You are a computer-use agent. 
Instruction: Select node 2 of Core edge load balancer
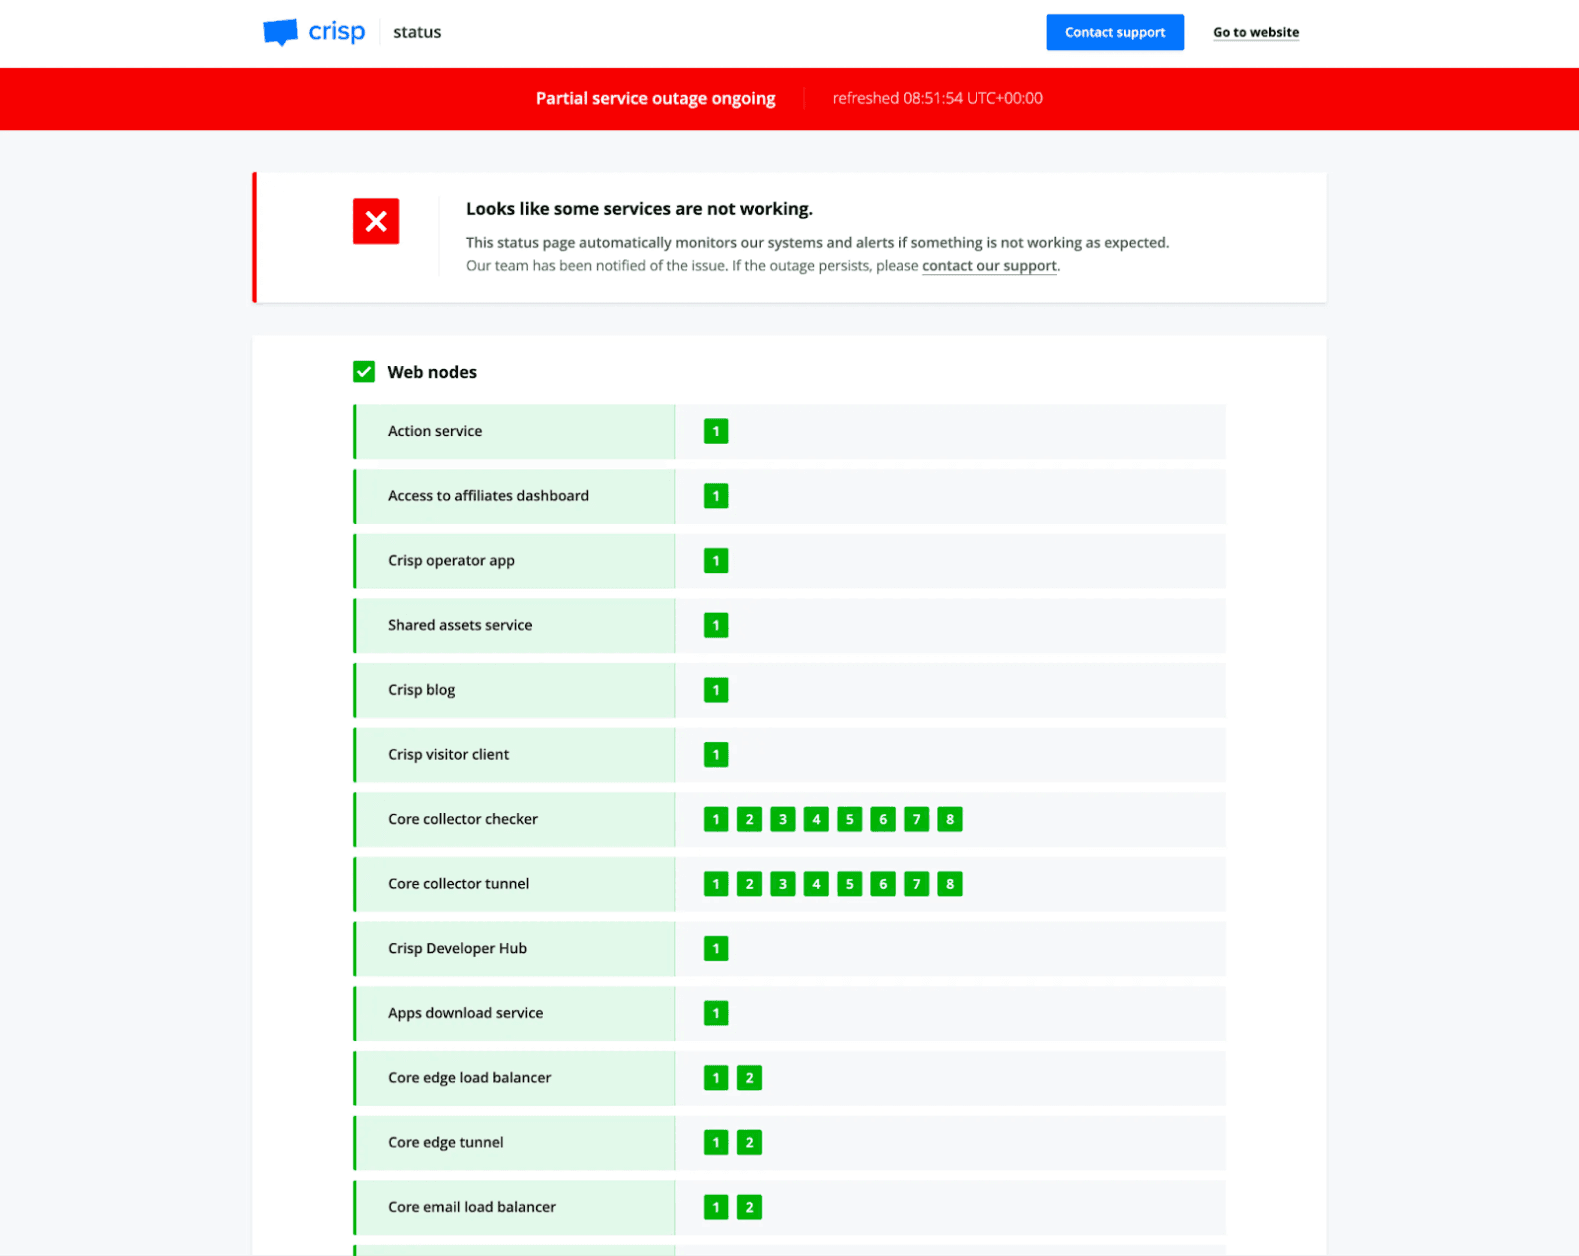click(749, 1078)
